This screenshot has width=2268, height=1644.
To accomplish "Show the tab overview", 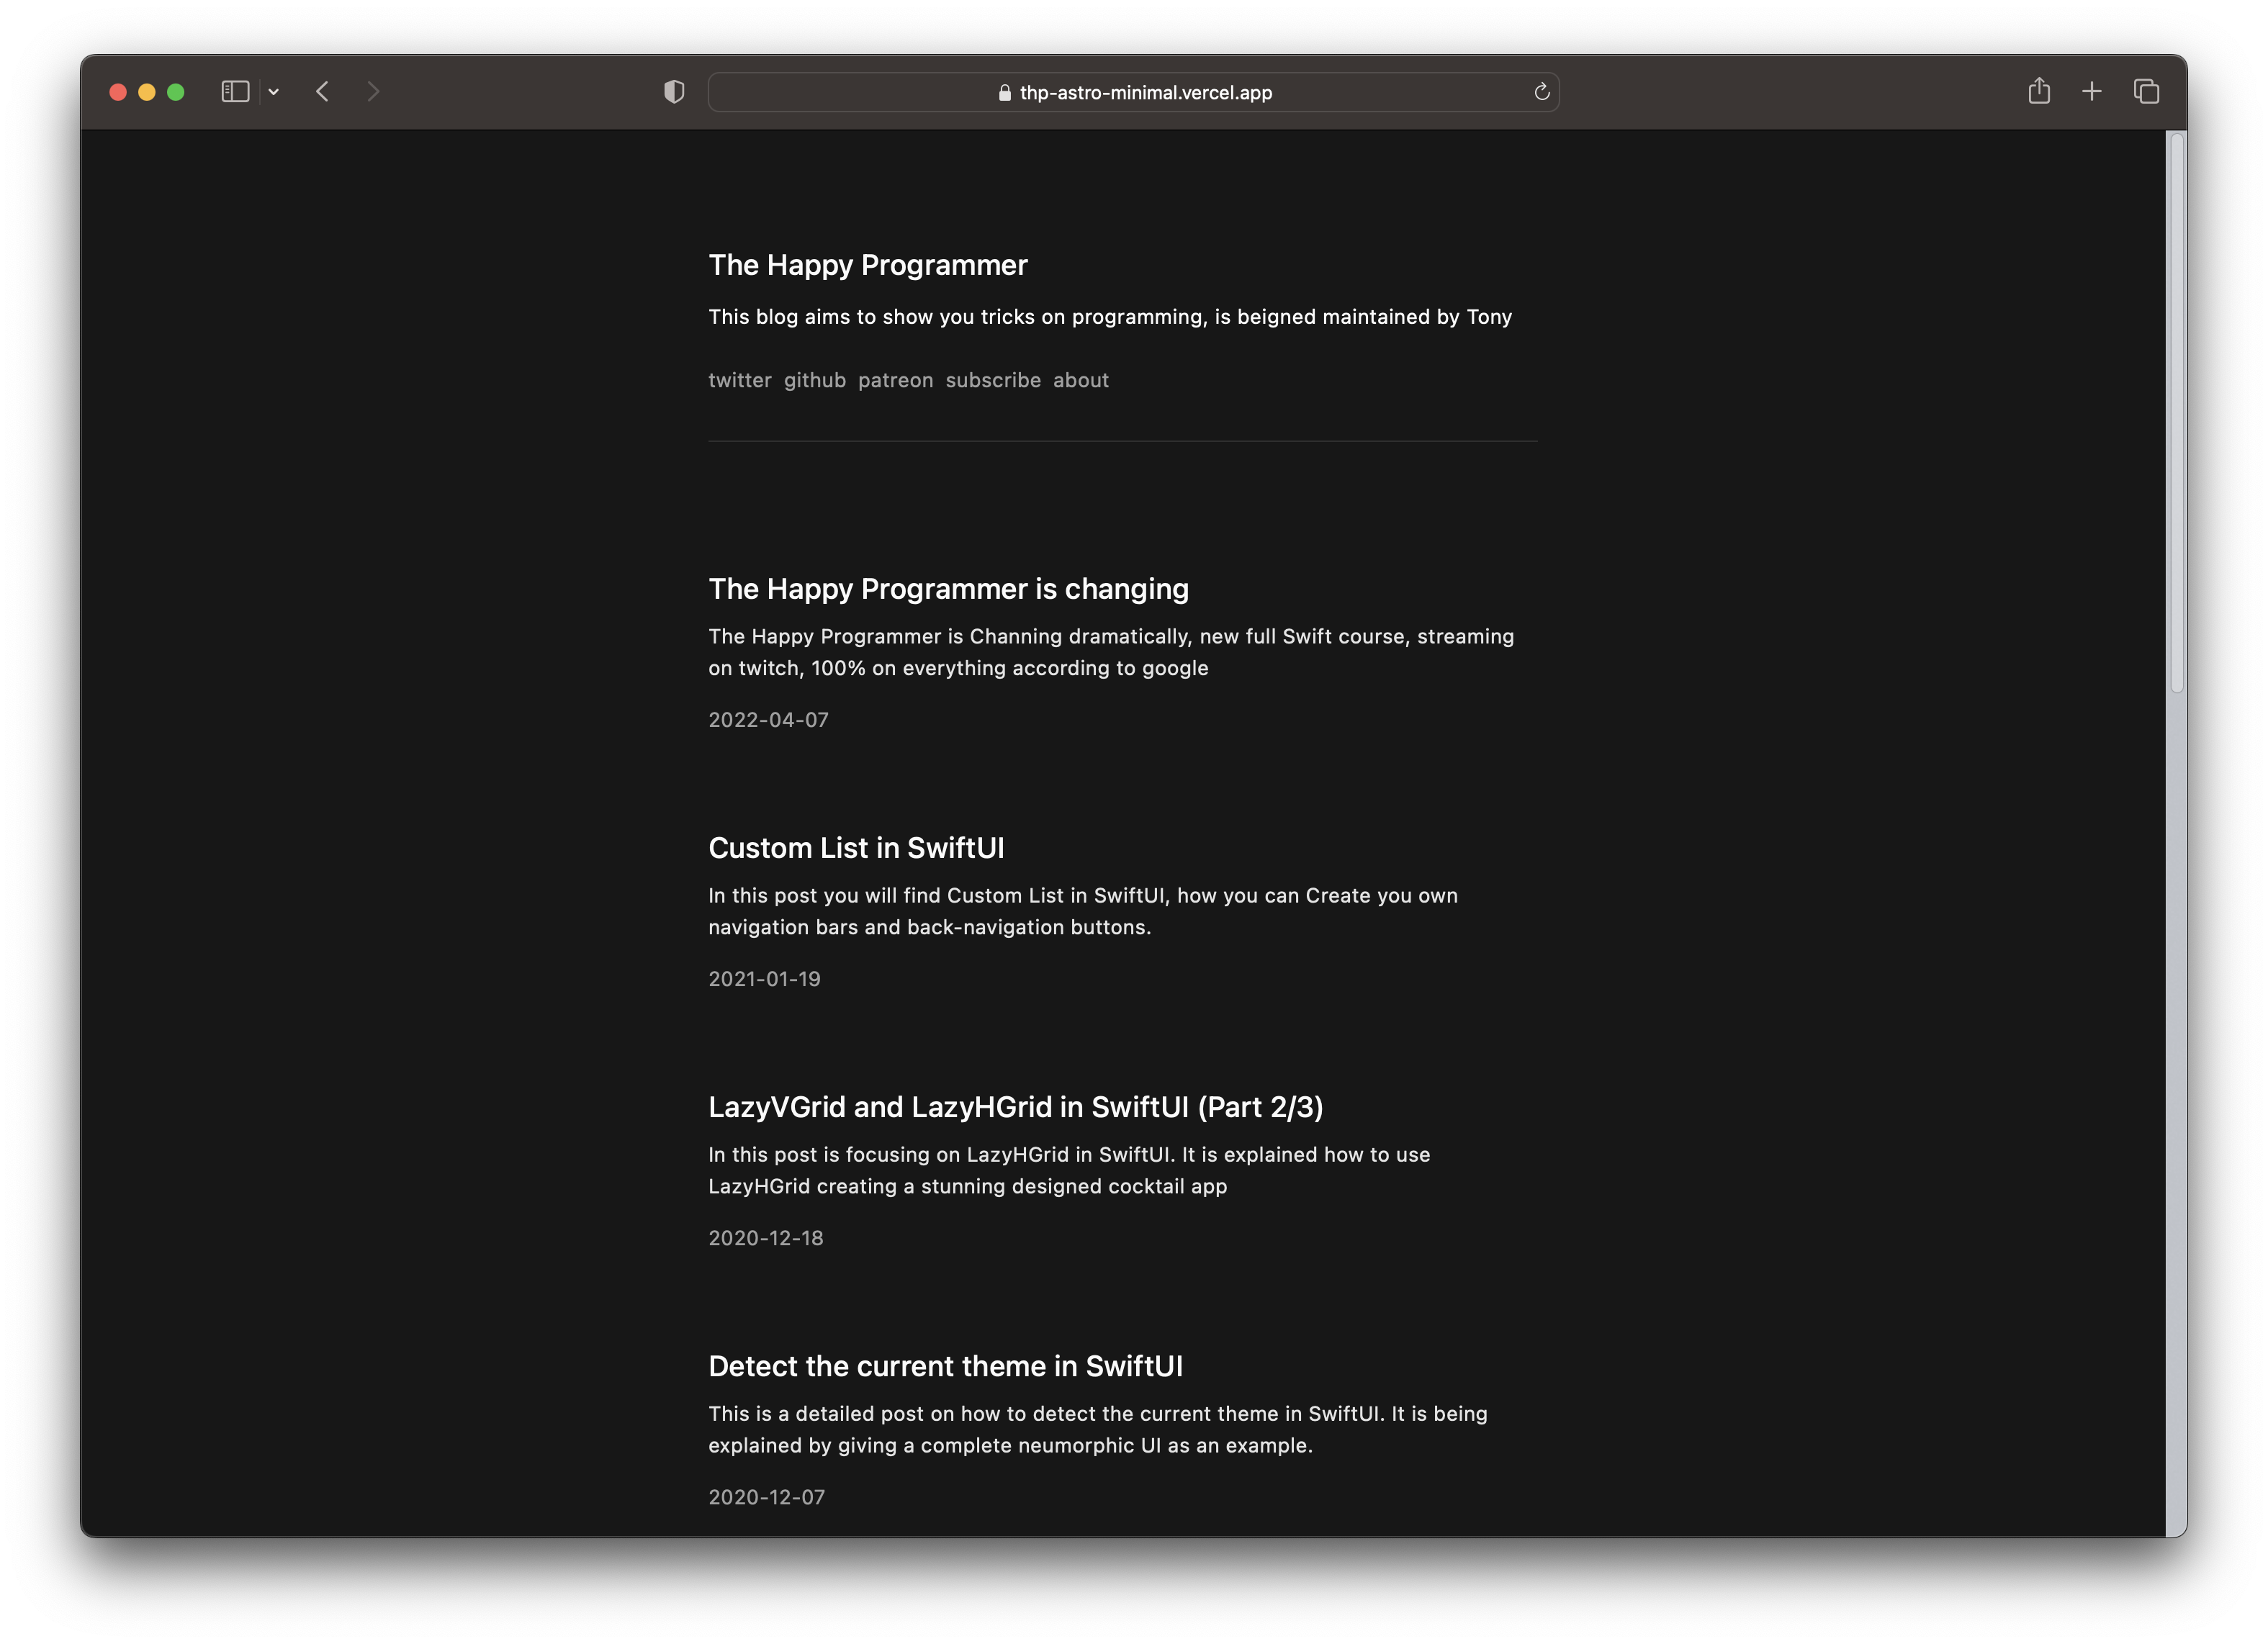I will click(x=2146, y=91).
